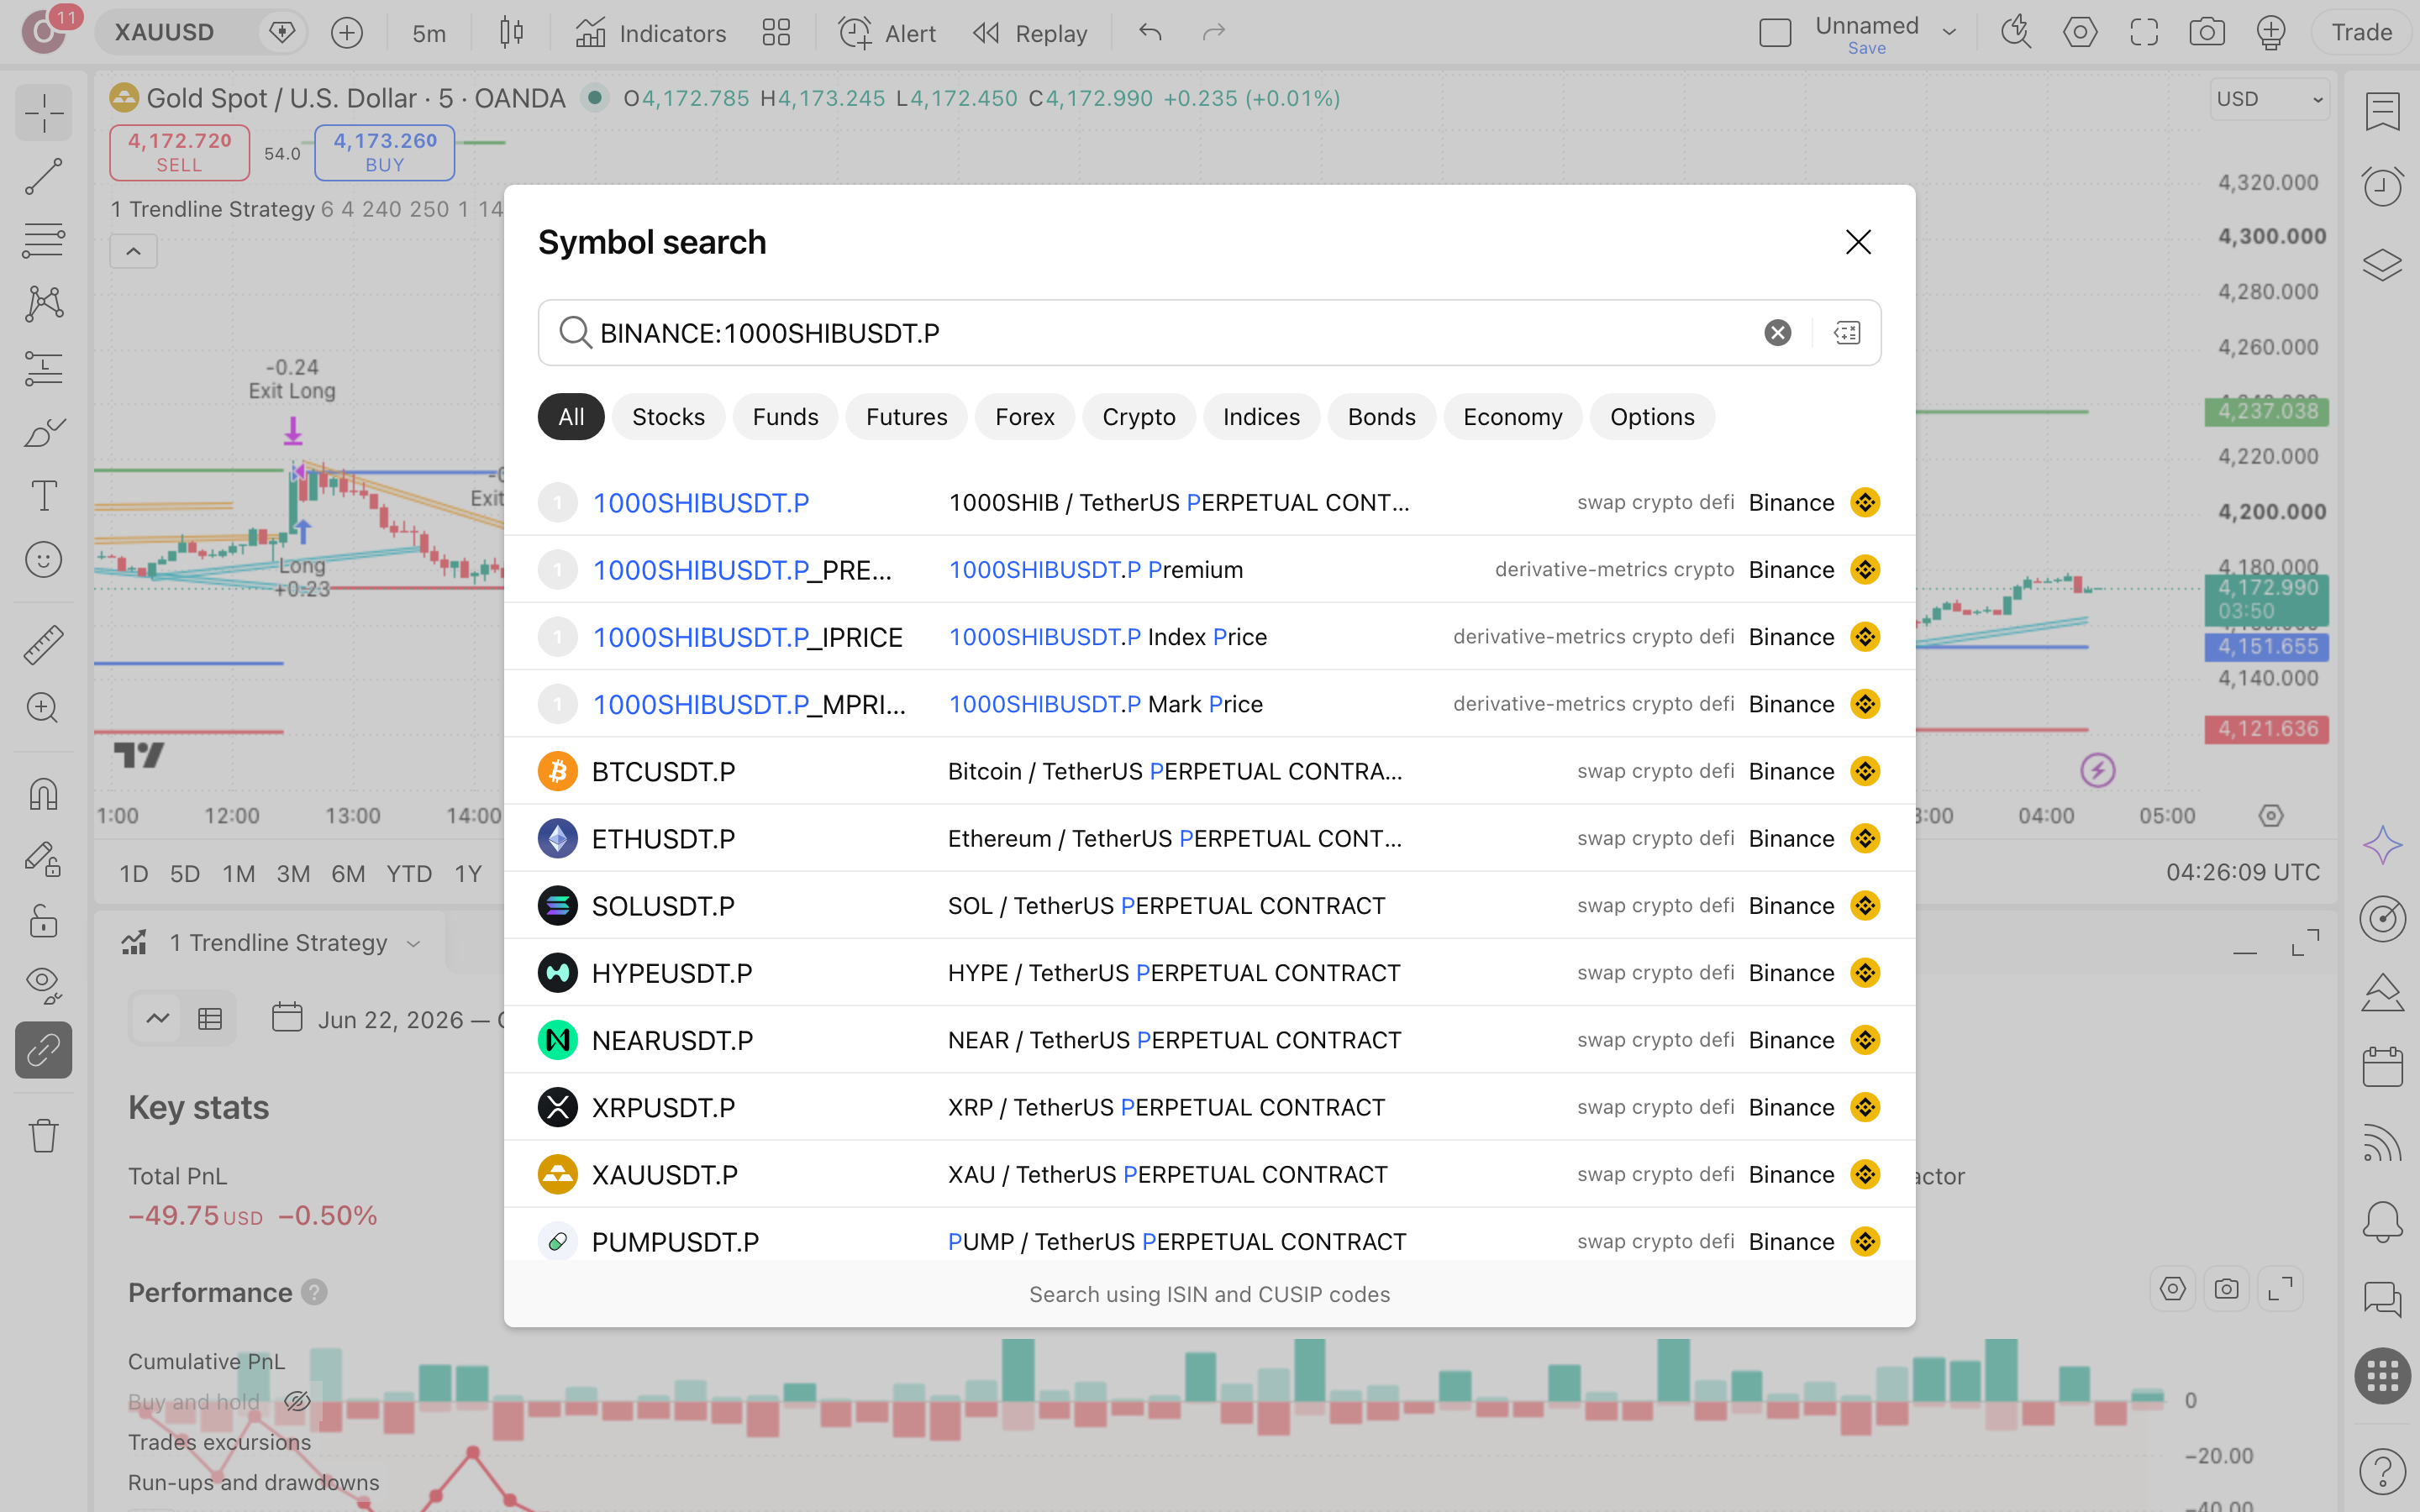Open the Fibonacci retracement tool
The image size is (2420, 1512).
click(44, 240)
